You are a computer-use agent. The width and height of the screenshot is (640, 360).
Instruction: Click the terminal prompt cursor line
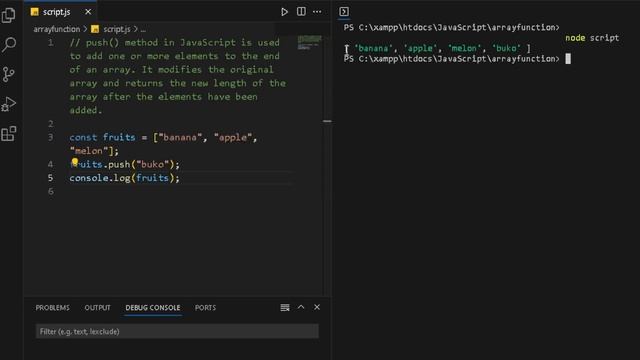[x=457, y=59]
